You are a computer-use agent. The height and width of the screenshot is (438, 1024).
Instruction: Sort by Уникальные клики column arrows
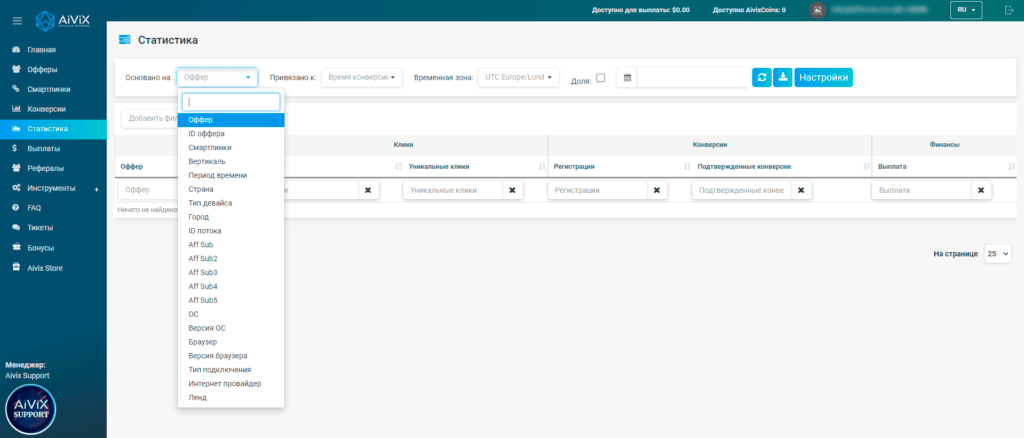[542, 167]
